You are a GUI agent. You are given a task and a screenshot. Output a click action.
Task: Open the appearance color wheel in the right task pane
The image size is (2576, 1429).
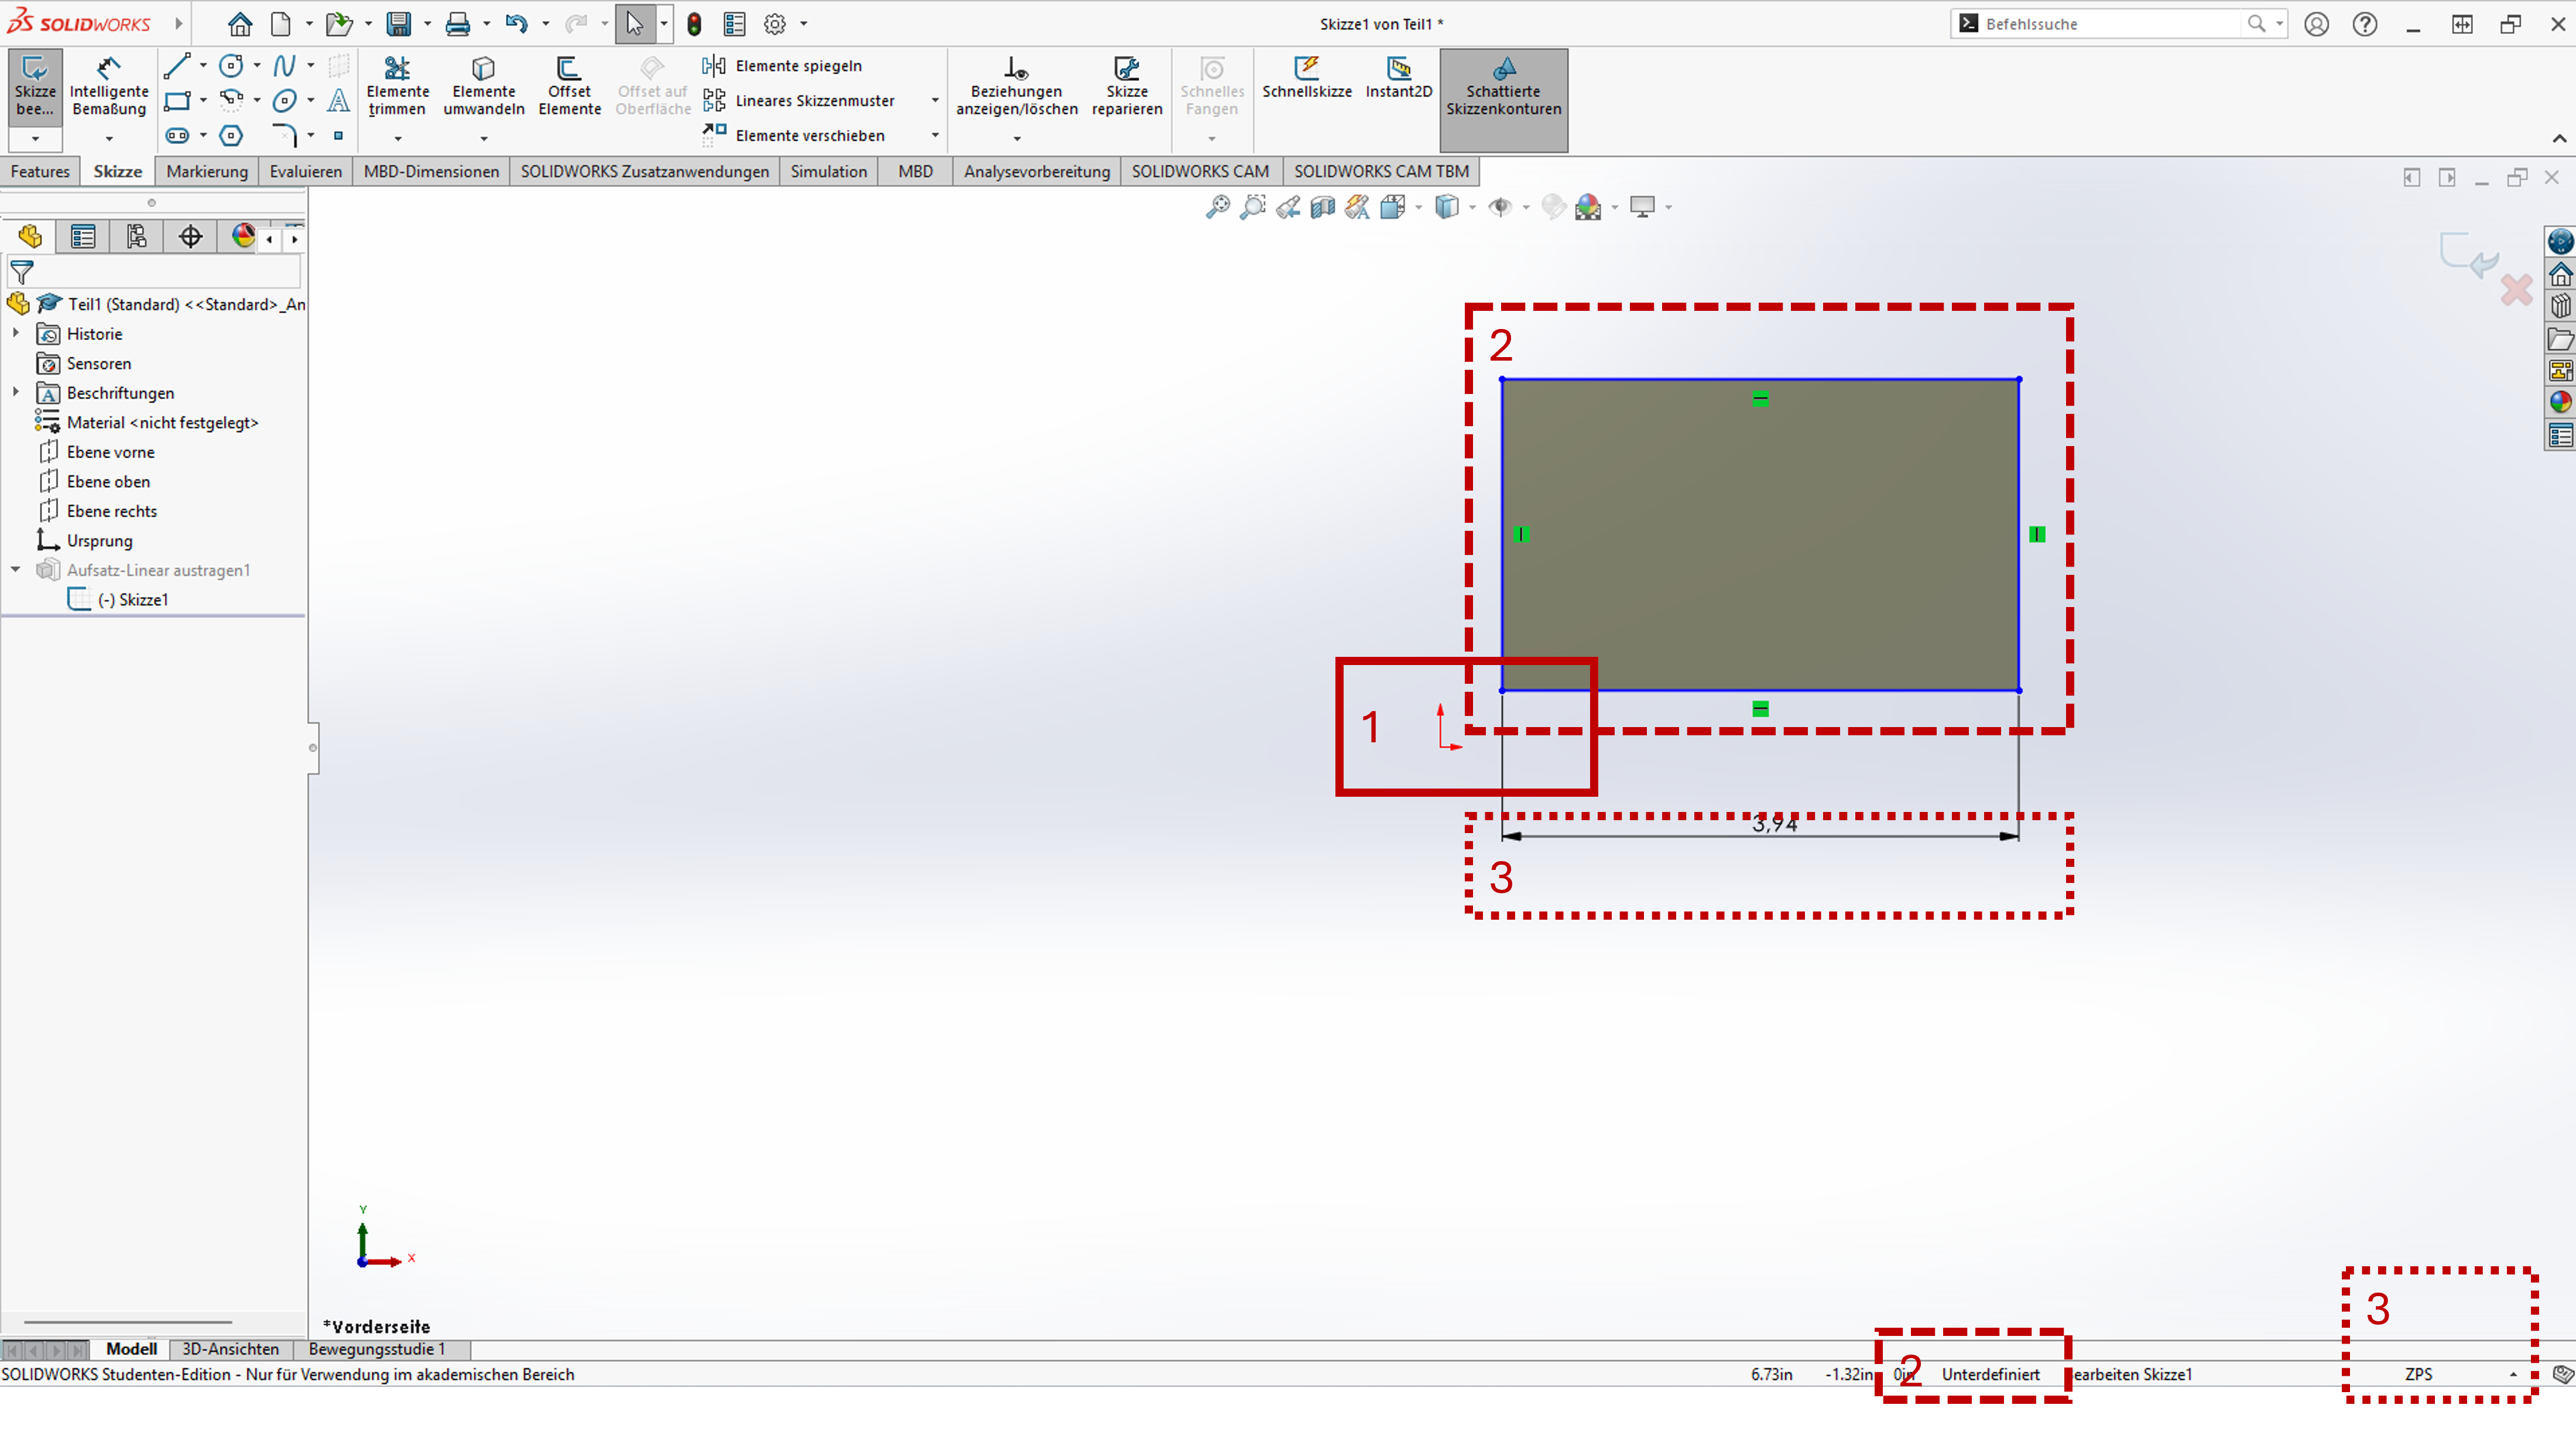2560,403
